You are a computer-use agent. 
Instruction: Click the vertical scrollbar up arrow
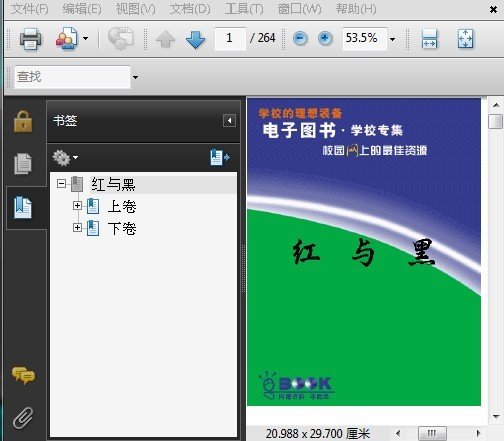[496, 105]
